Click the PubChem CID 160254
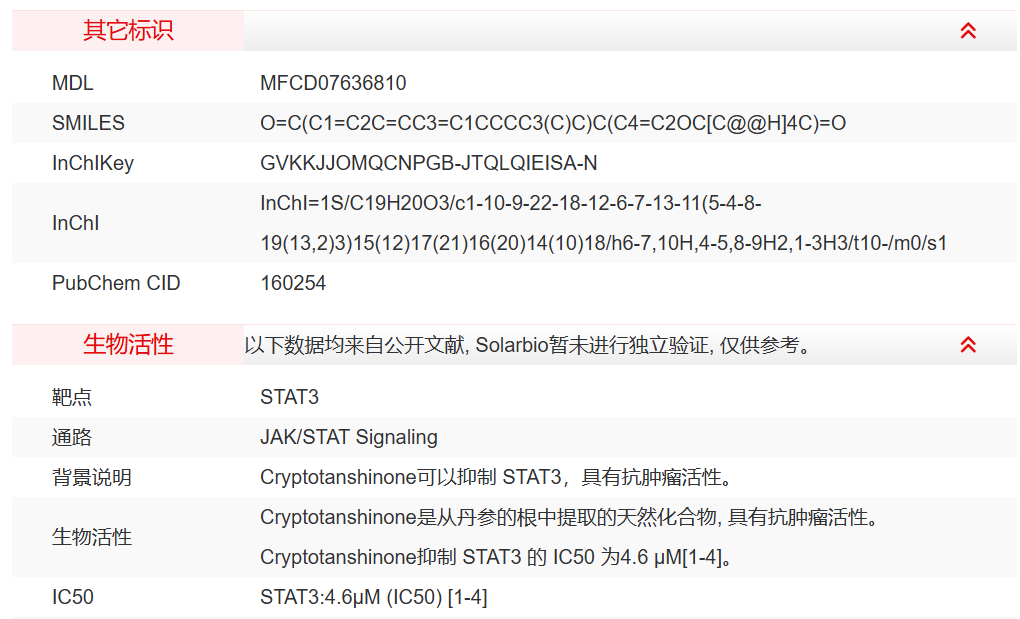 293,283
